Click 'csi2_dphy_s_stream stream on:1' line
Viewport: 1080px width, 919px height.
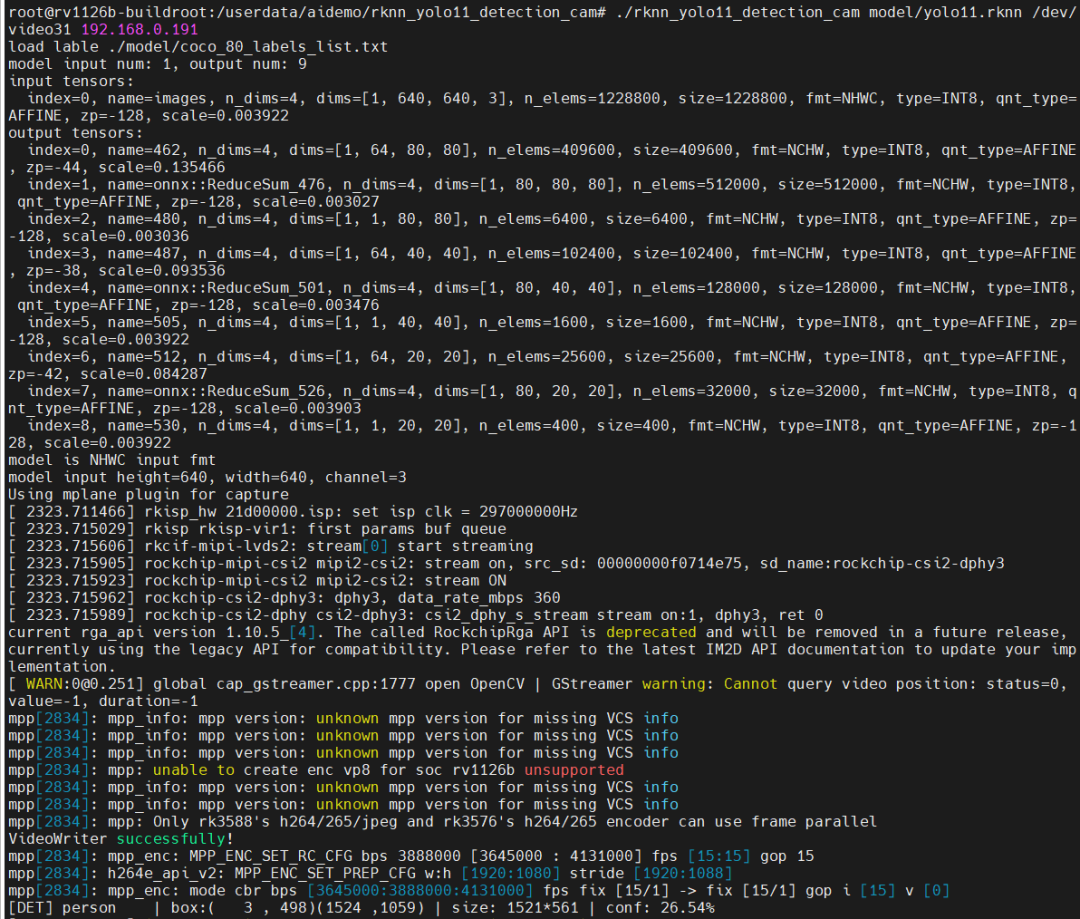click(x=415, y=615)
